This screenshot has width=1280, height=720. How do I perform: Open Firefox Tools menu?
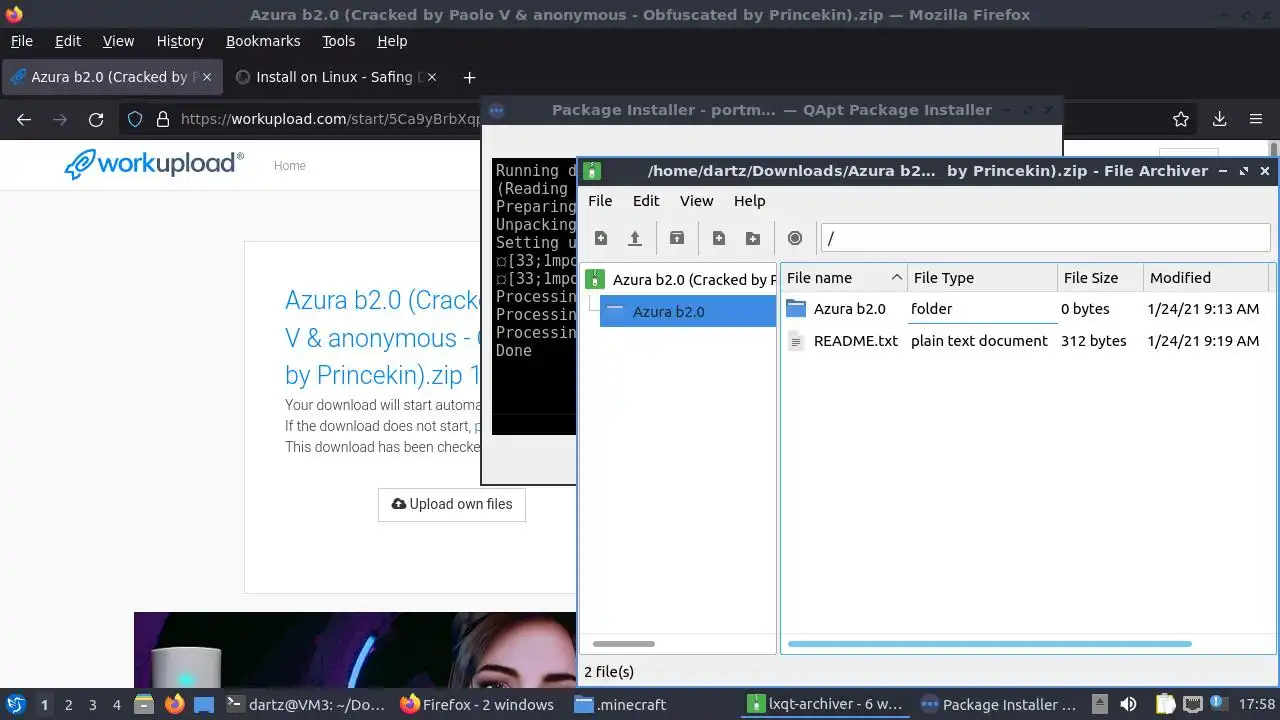click(338, 41)
